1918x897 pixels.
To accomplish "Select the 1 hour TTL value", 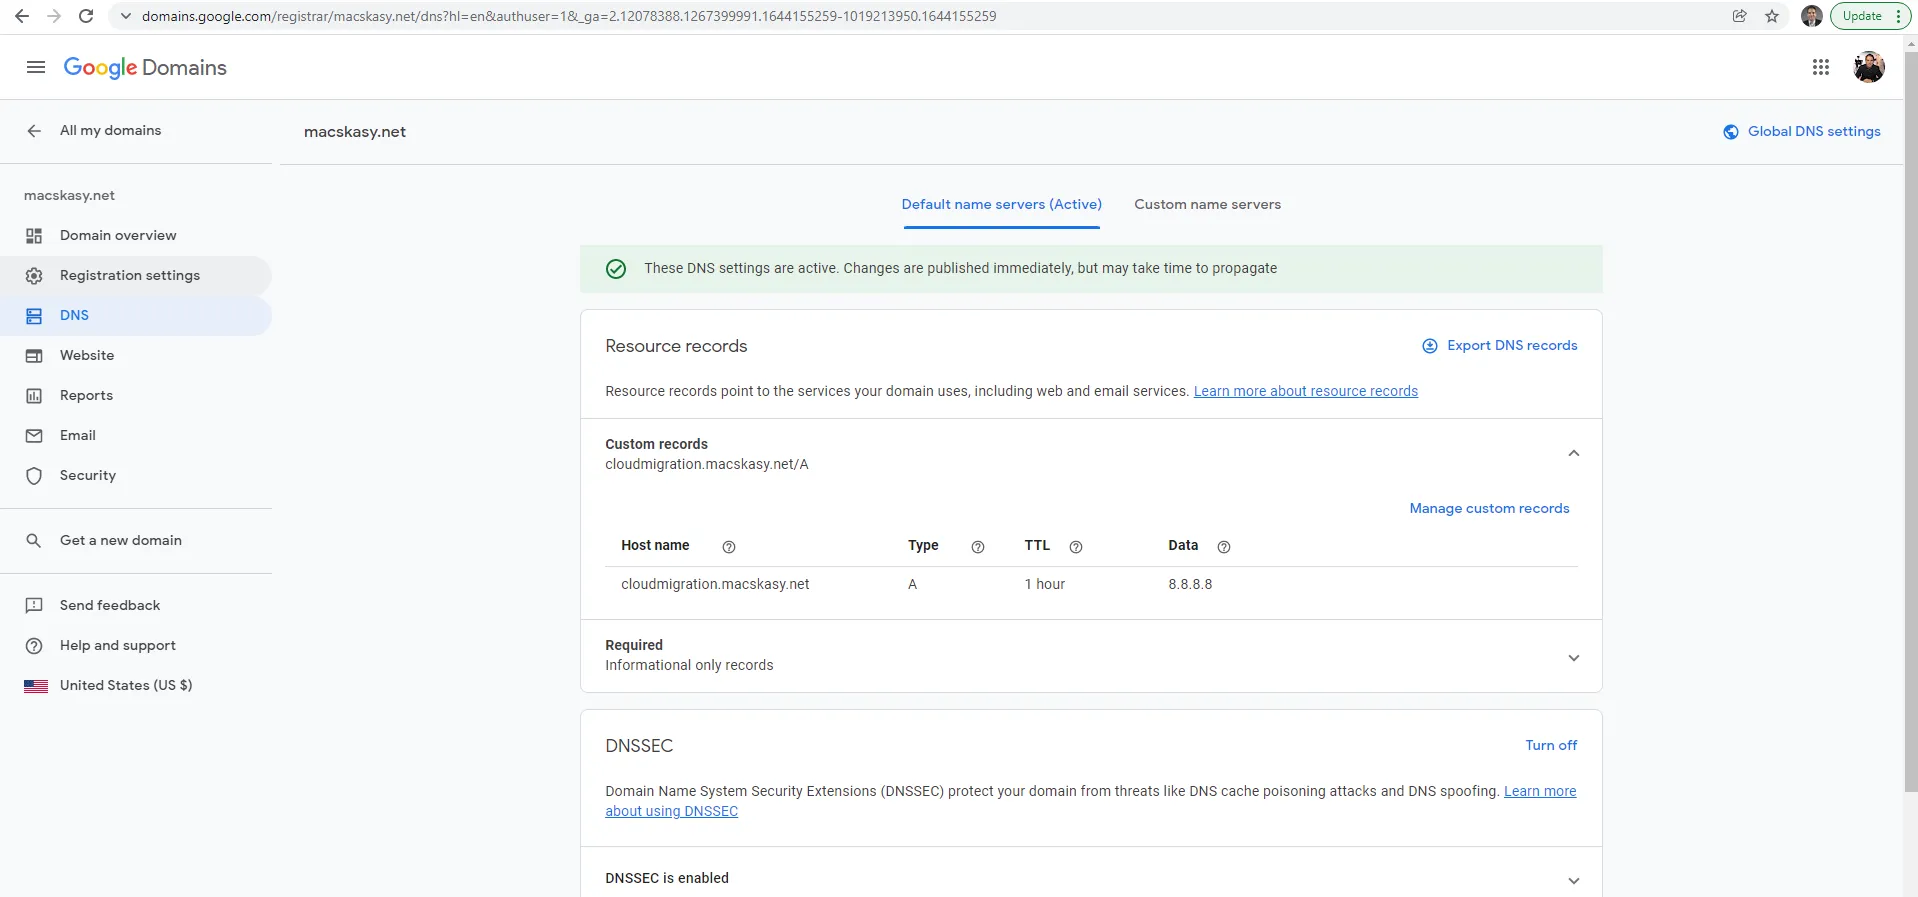I will (x=1044, y=585).
